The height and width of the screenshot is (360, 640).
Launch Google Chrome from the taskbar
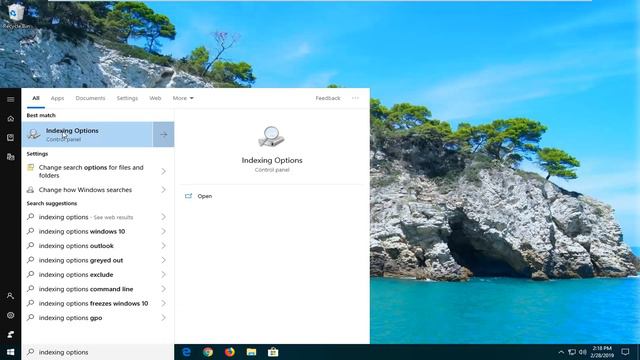(x=208, y=352)
